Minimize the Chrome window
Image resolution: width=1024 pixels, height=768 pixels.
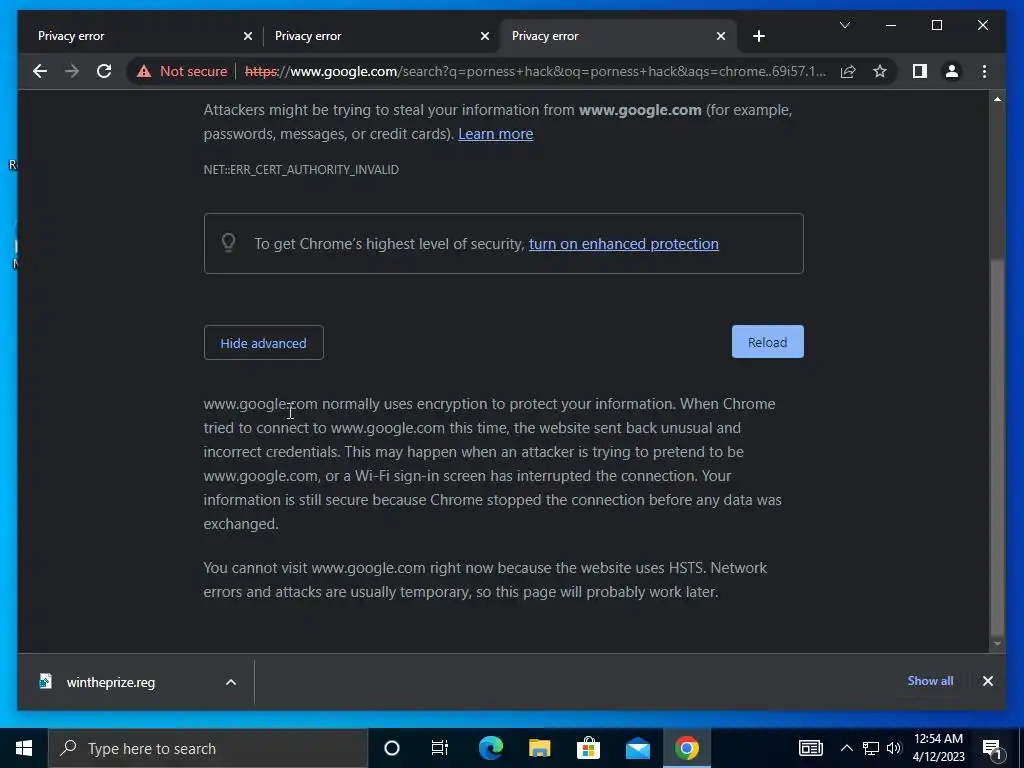[891, 25]
